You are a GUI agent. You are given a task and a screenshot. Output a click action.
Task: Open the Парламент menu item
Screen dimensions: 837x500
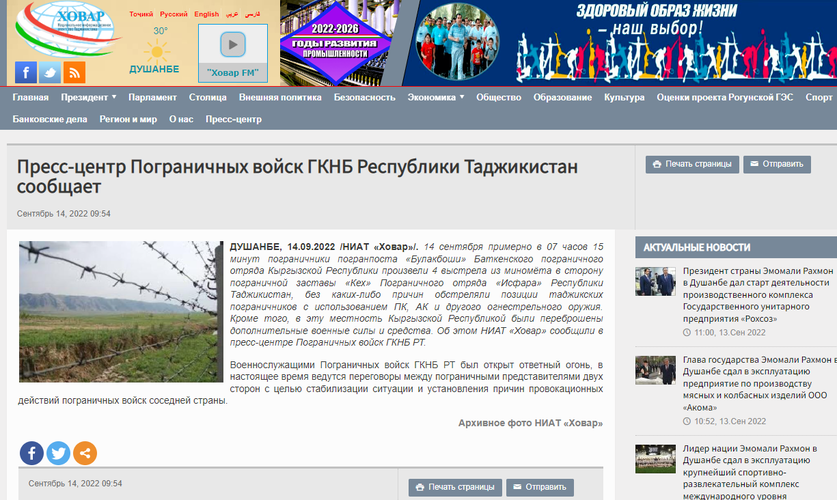point(152,98)
